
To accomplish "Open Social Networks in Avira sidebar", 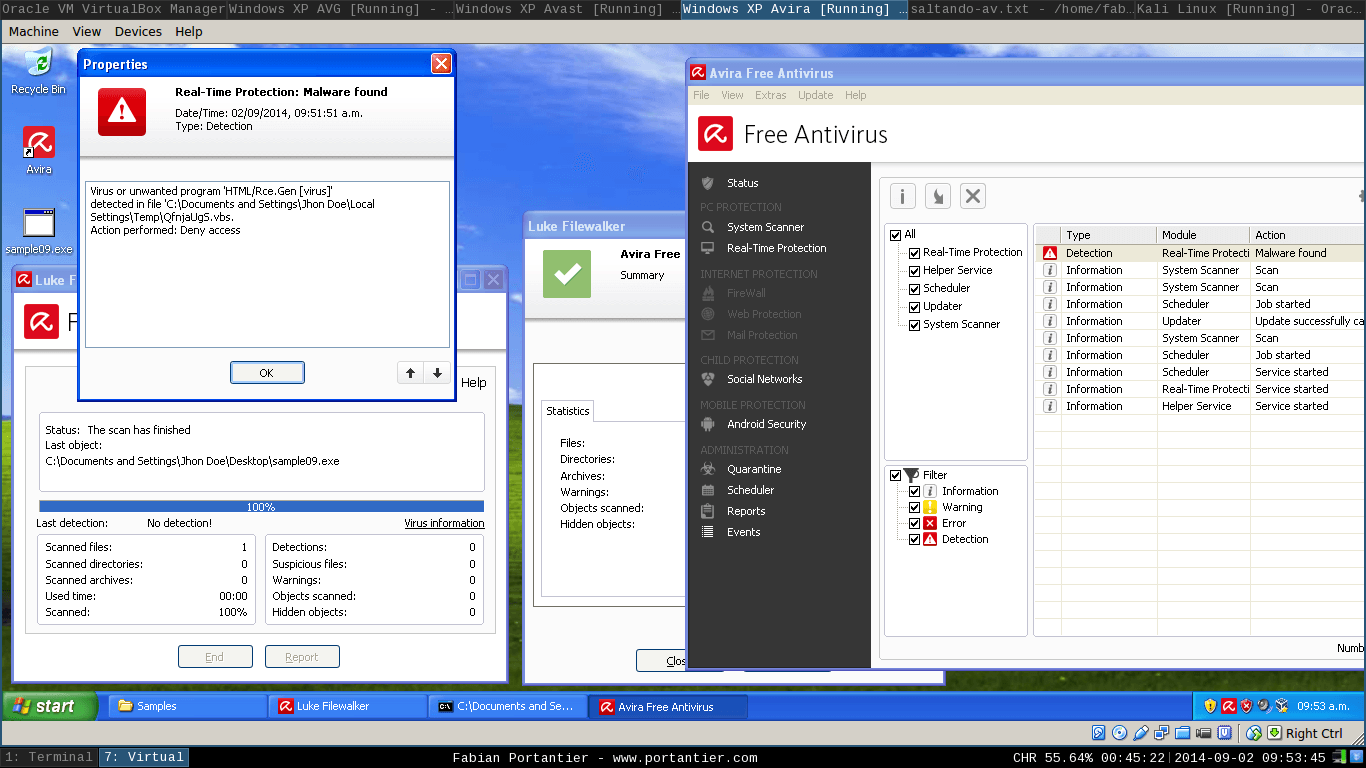I will pyautogui.click(x=764, y=379).
